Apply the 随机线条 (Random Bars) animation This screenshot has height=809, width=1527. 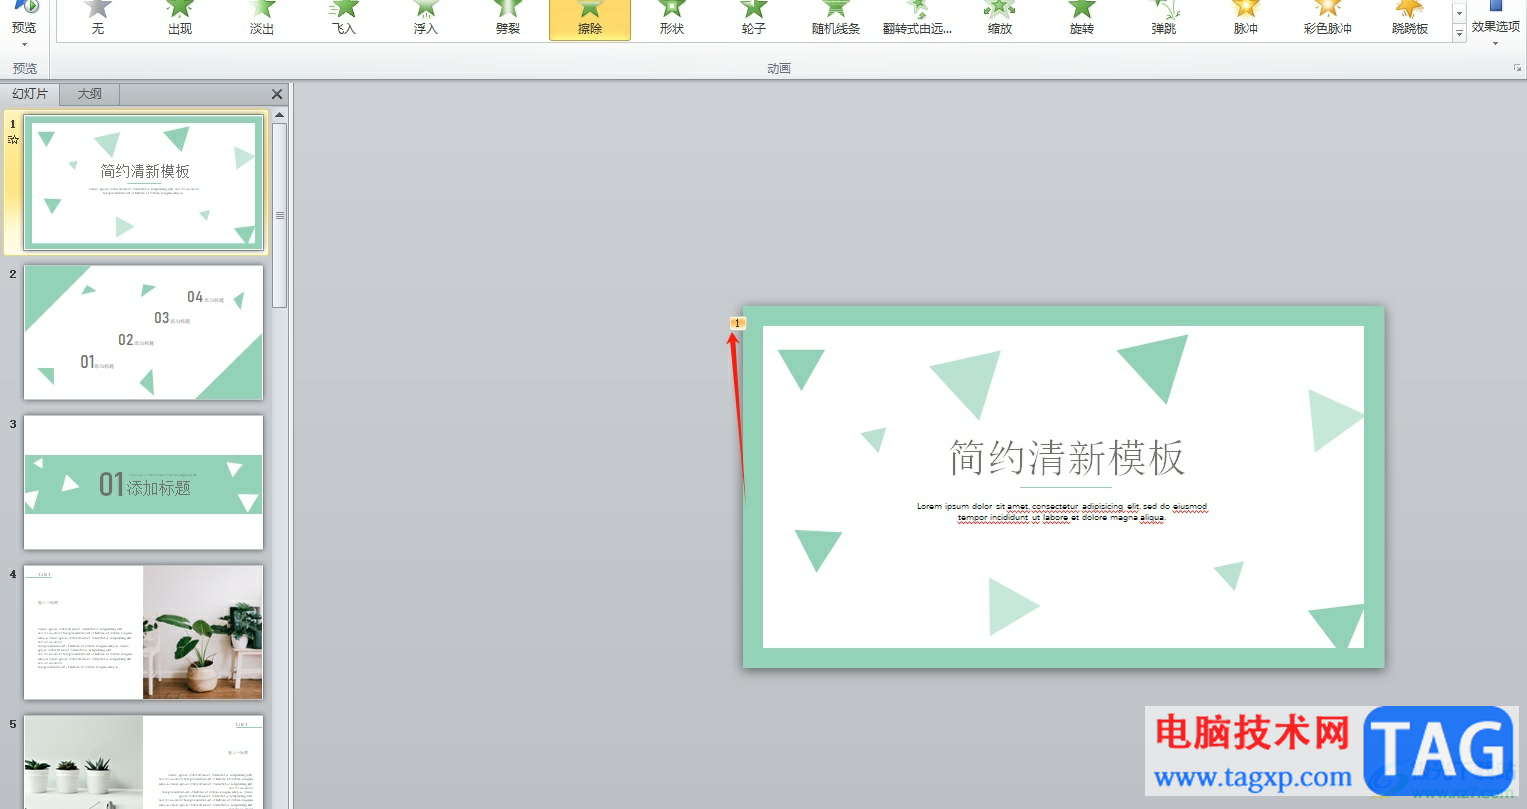836,19
